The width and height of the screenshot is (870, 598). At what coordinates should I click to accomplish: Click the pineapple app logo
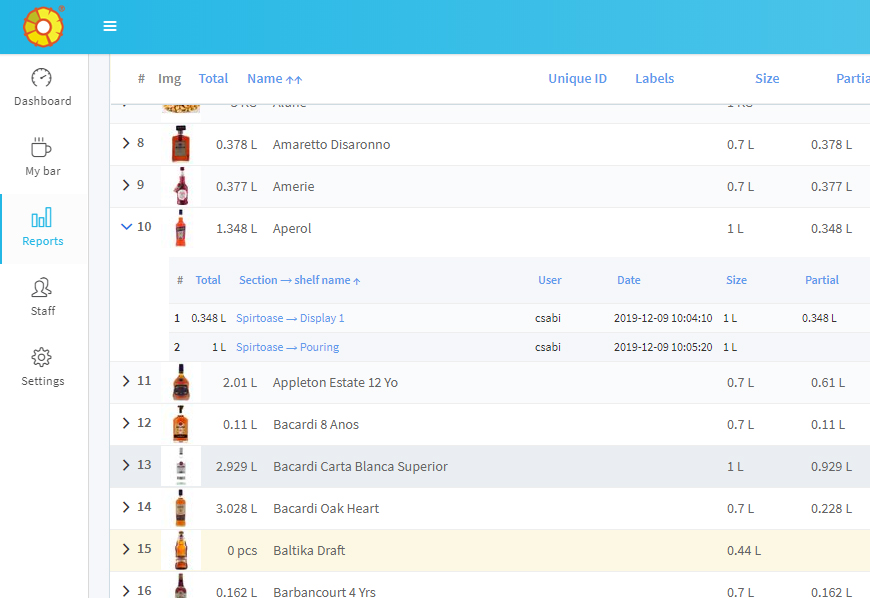43,27
